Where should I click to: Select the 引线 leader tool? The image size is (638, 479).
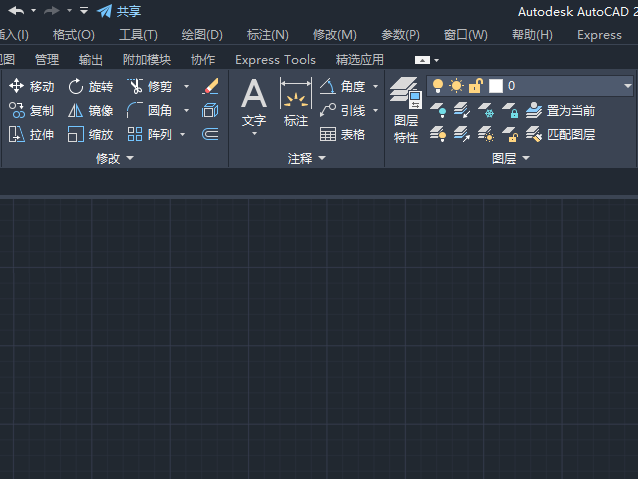coord(343,110)
